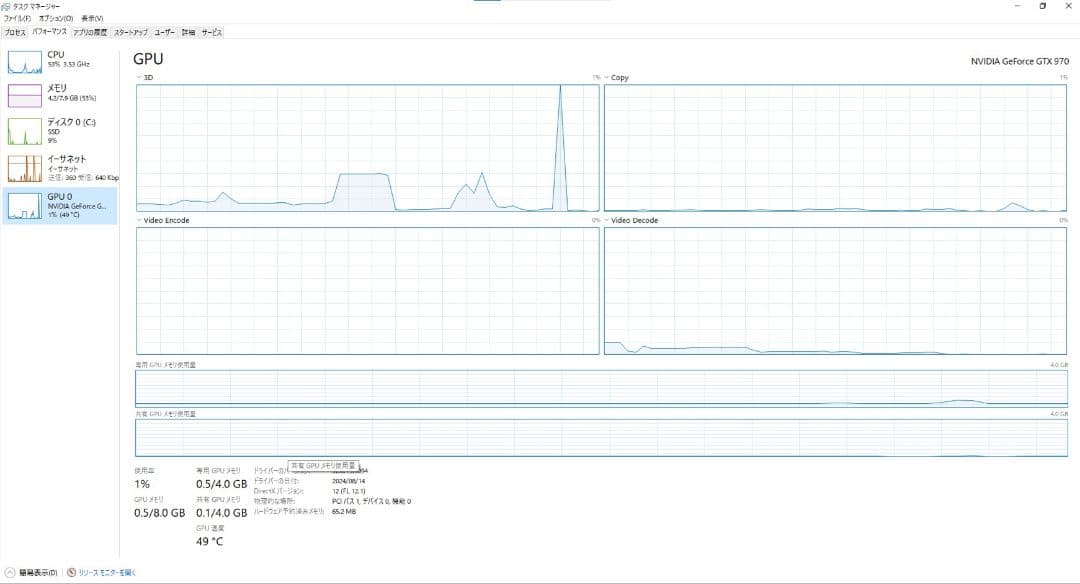This screenshot has height=584, width=1080.
Task: Switch to the プロセス tab
Action: coord(15,32)
